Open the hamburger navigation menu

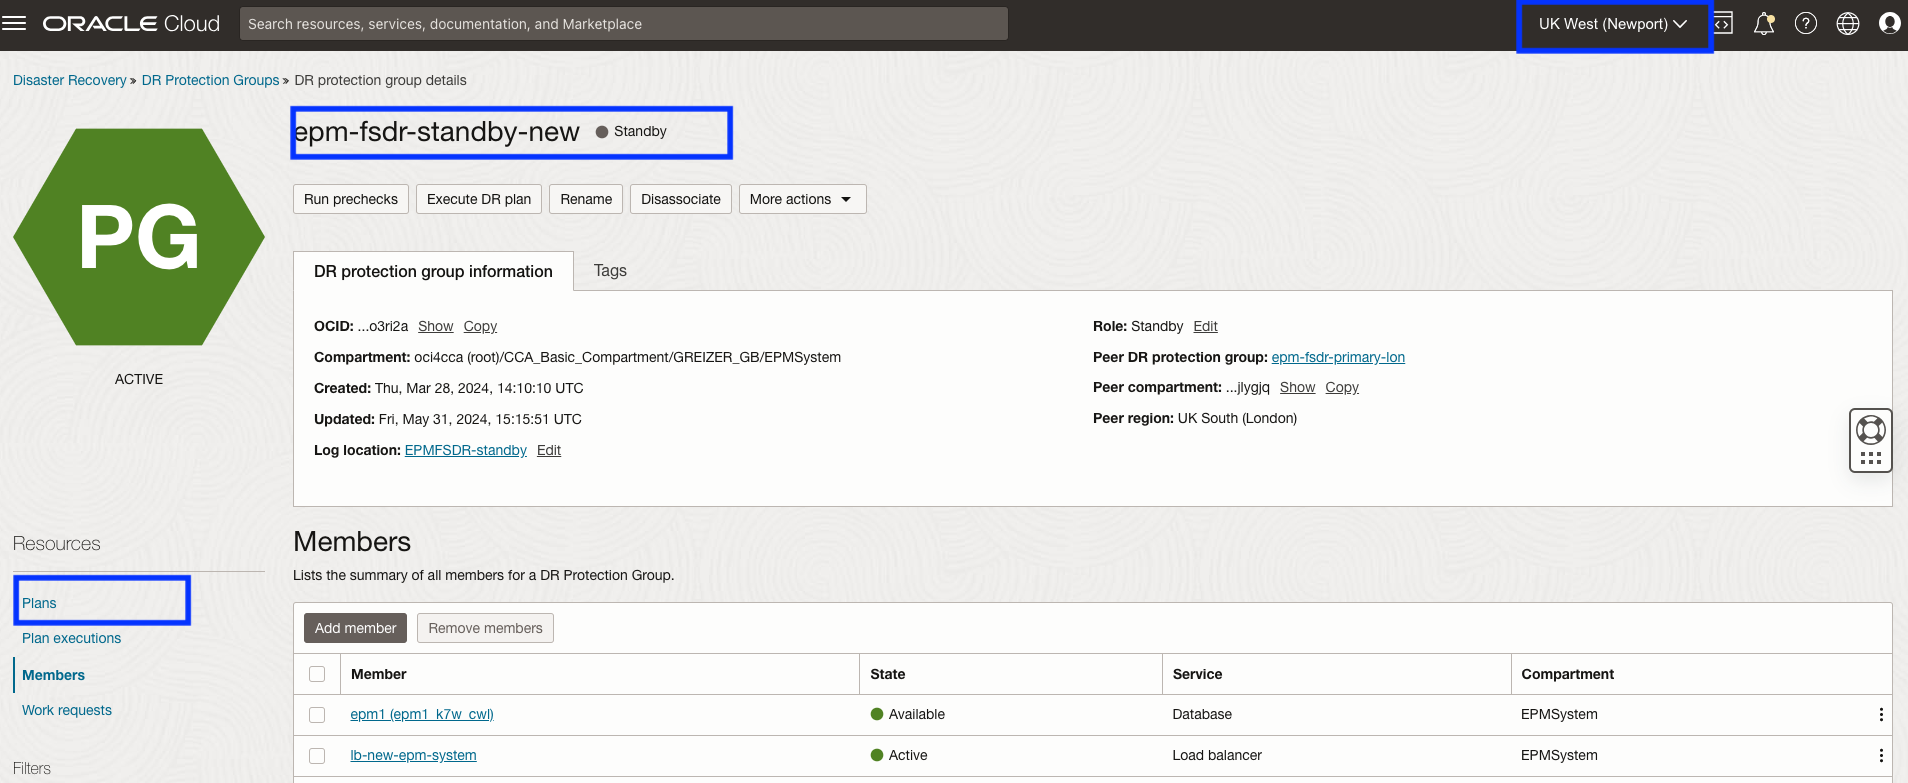coord(14,23)
